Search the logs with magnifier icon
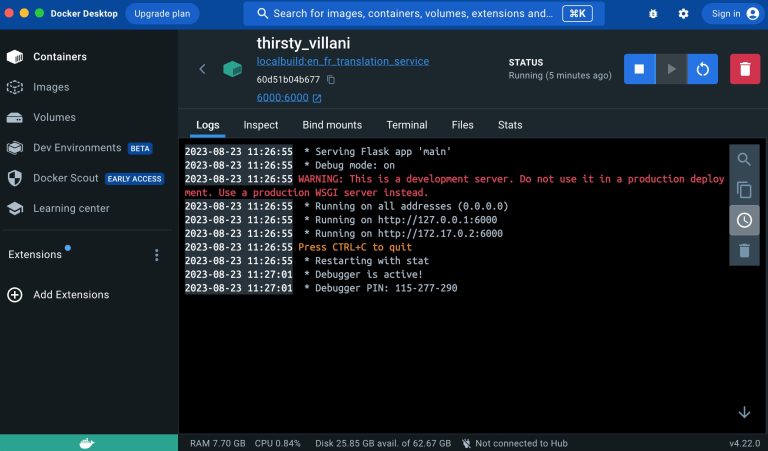This screenshot has height=451, width=768. point(744,159)
